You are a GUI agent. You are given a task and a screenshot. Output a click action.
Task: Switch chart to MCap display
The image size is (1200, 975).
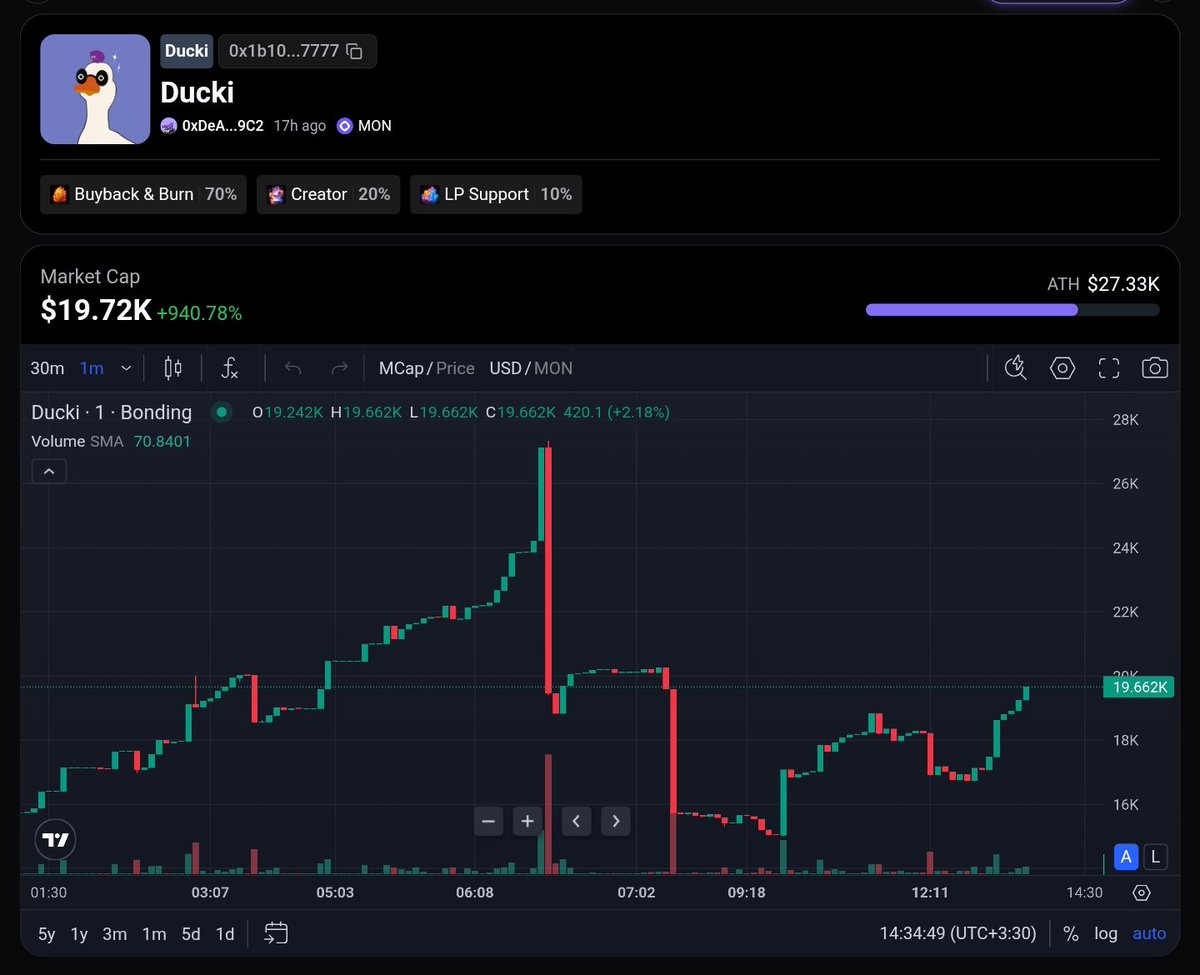[401, 368]
